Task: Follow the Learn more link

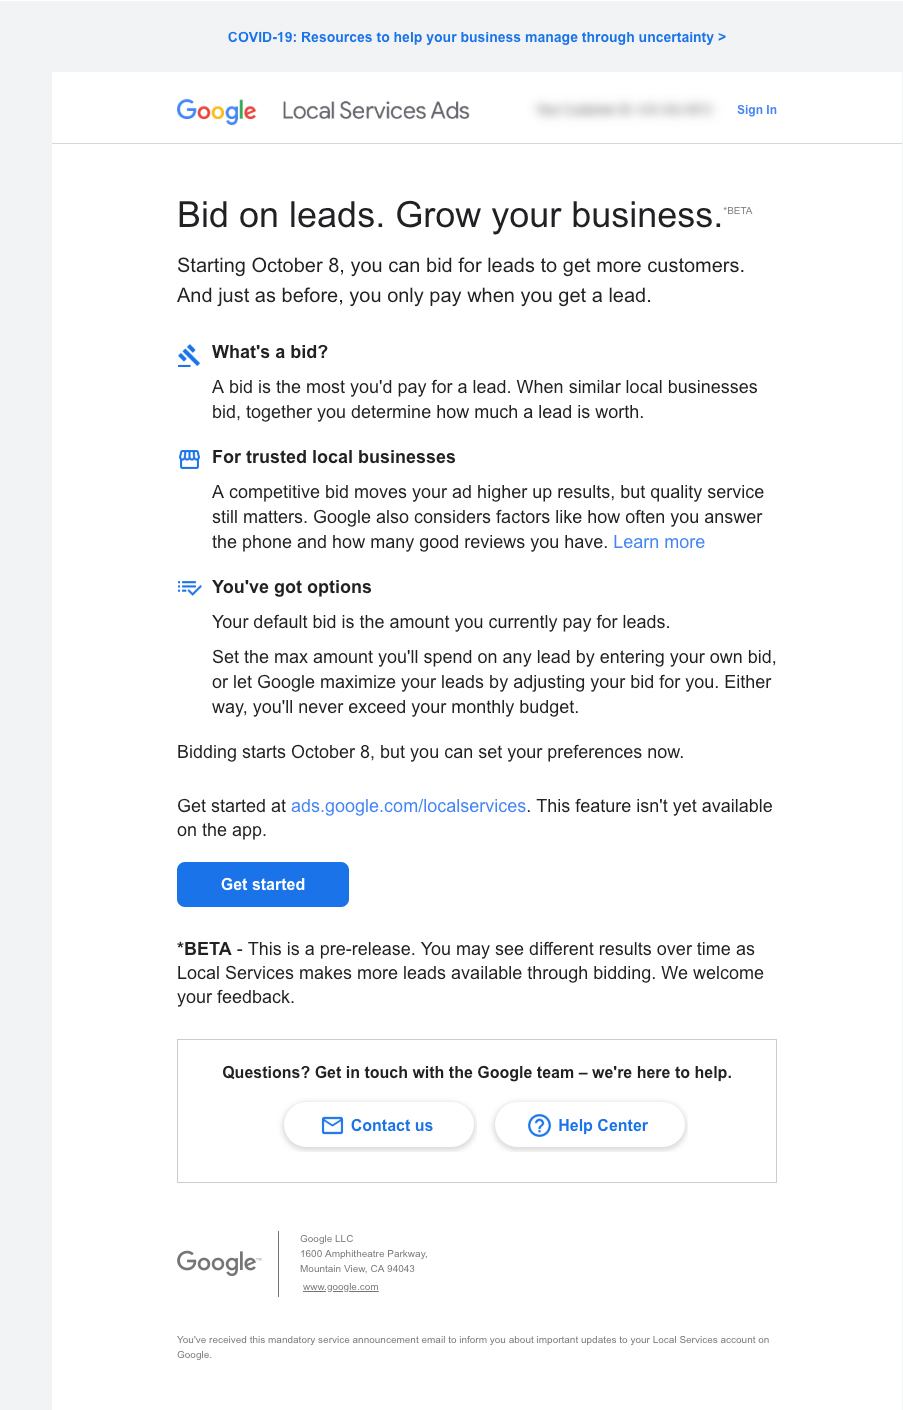Action: point(658,542)
